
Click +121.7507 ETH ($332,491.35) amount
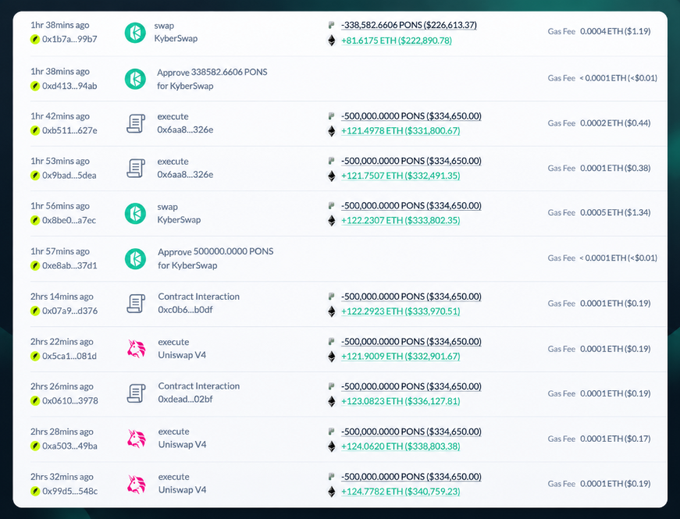click(x=401, y=176)
